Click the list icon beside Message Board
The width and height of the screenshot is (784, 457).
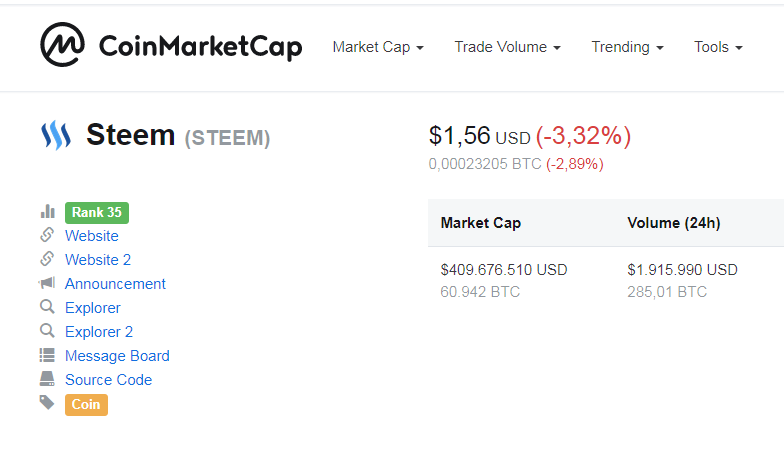click(x=47, y=356)
